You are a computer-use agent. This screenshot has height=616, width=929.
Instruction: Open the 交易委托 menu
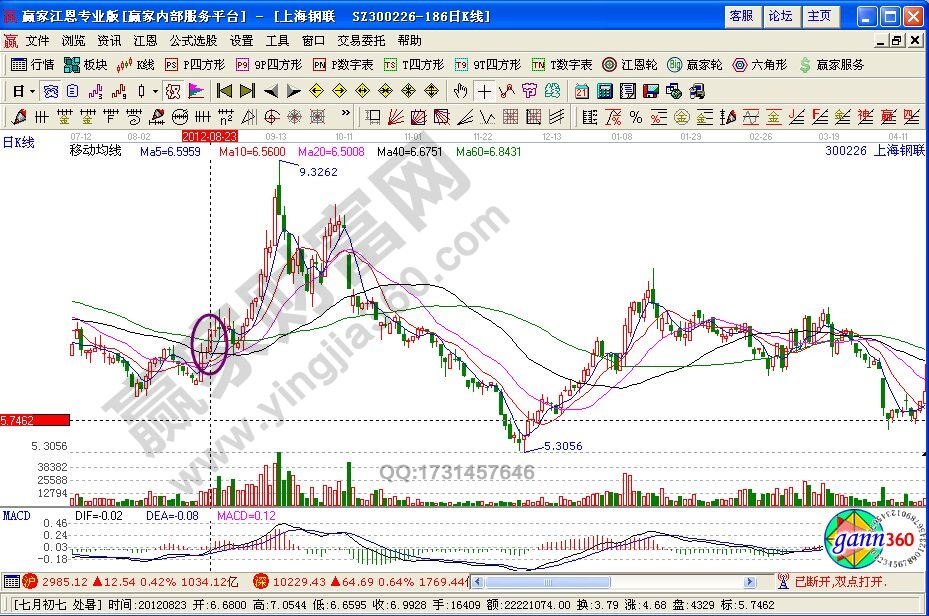[361, 41]
